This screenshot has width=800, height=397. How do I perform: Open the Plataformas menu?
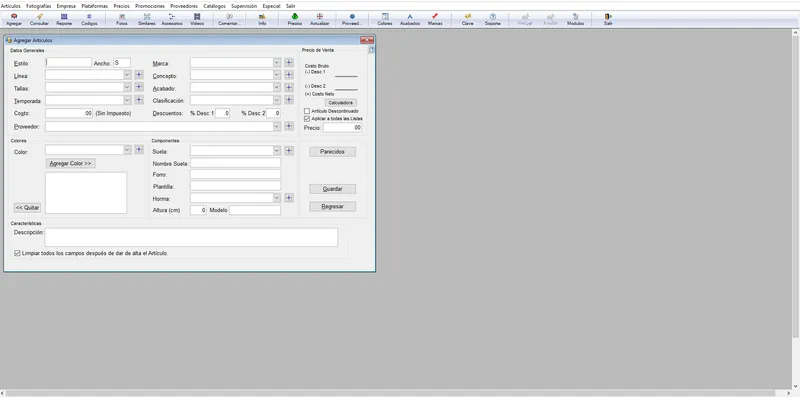(x=95, y=6)
